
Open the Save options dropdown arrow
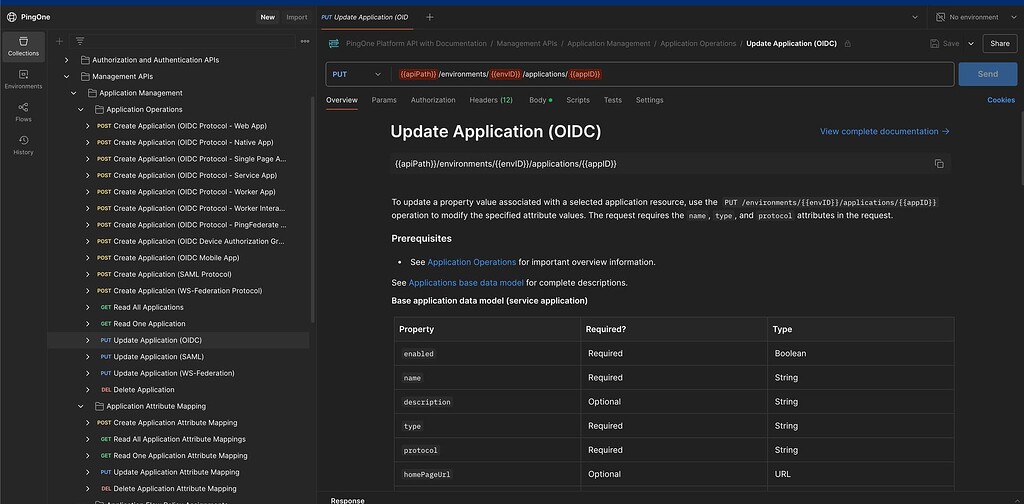coord(970,44)
